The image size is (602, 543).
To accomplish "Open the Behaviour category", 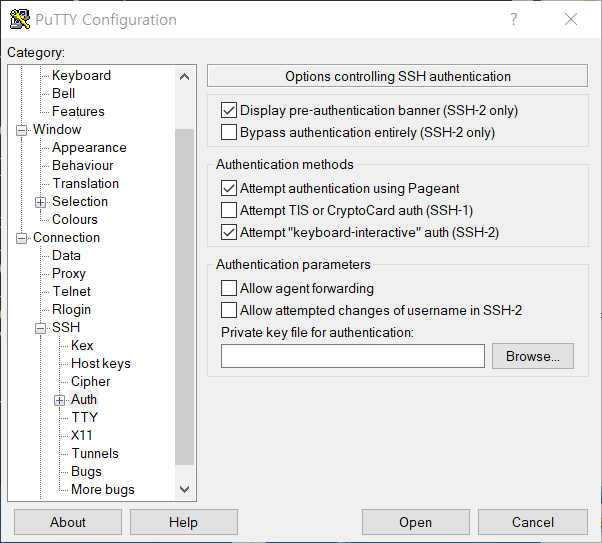I will click(83, 166).
